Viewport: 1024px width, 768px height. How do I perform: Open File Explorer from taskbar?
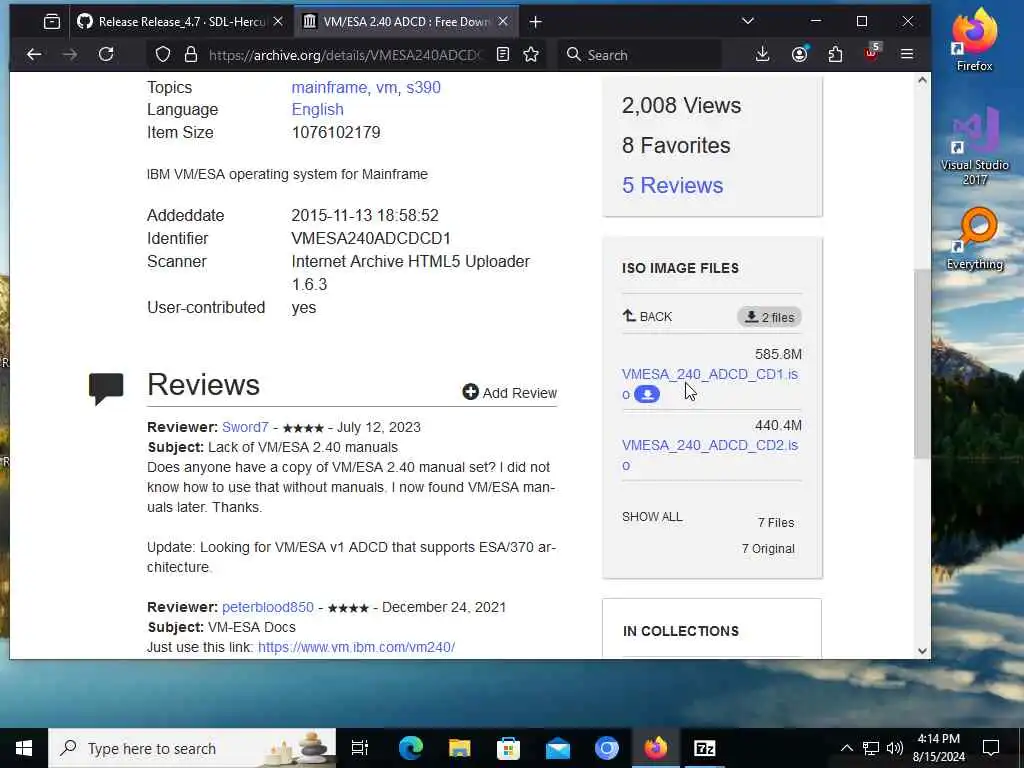[x=460, y=748]
